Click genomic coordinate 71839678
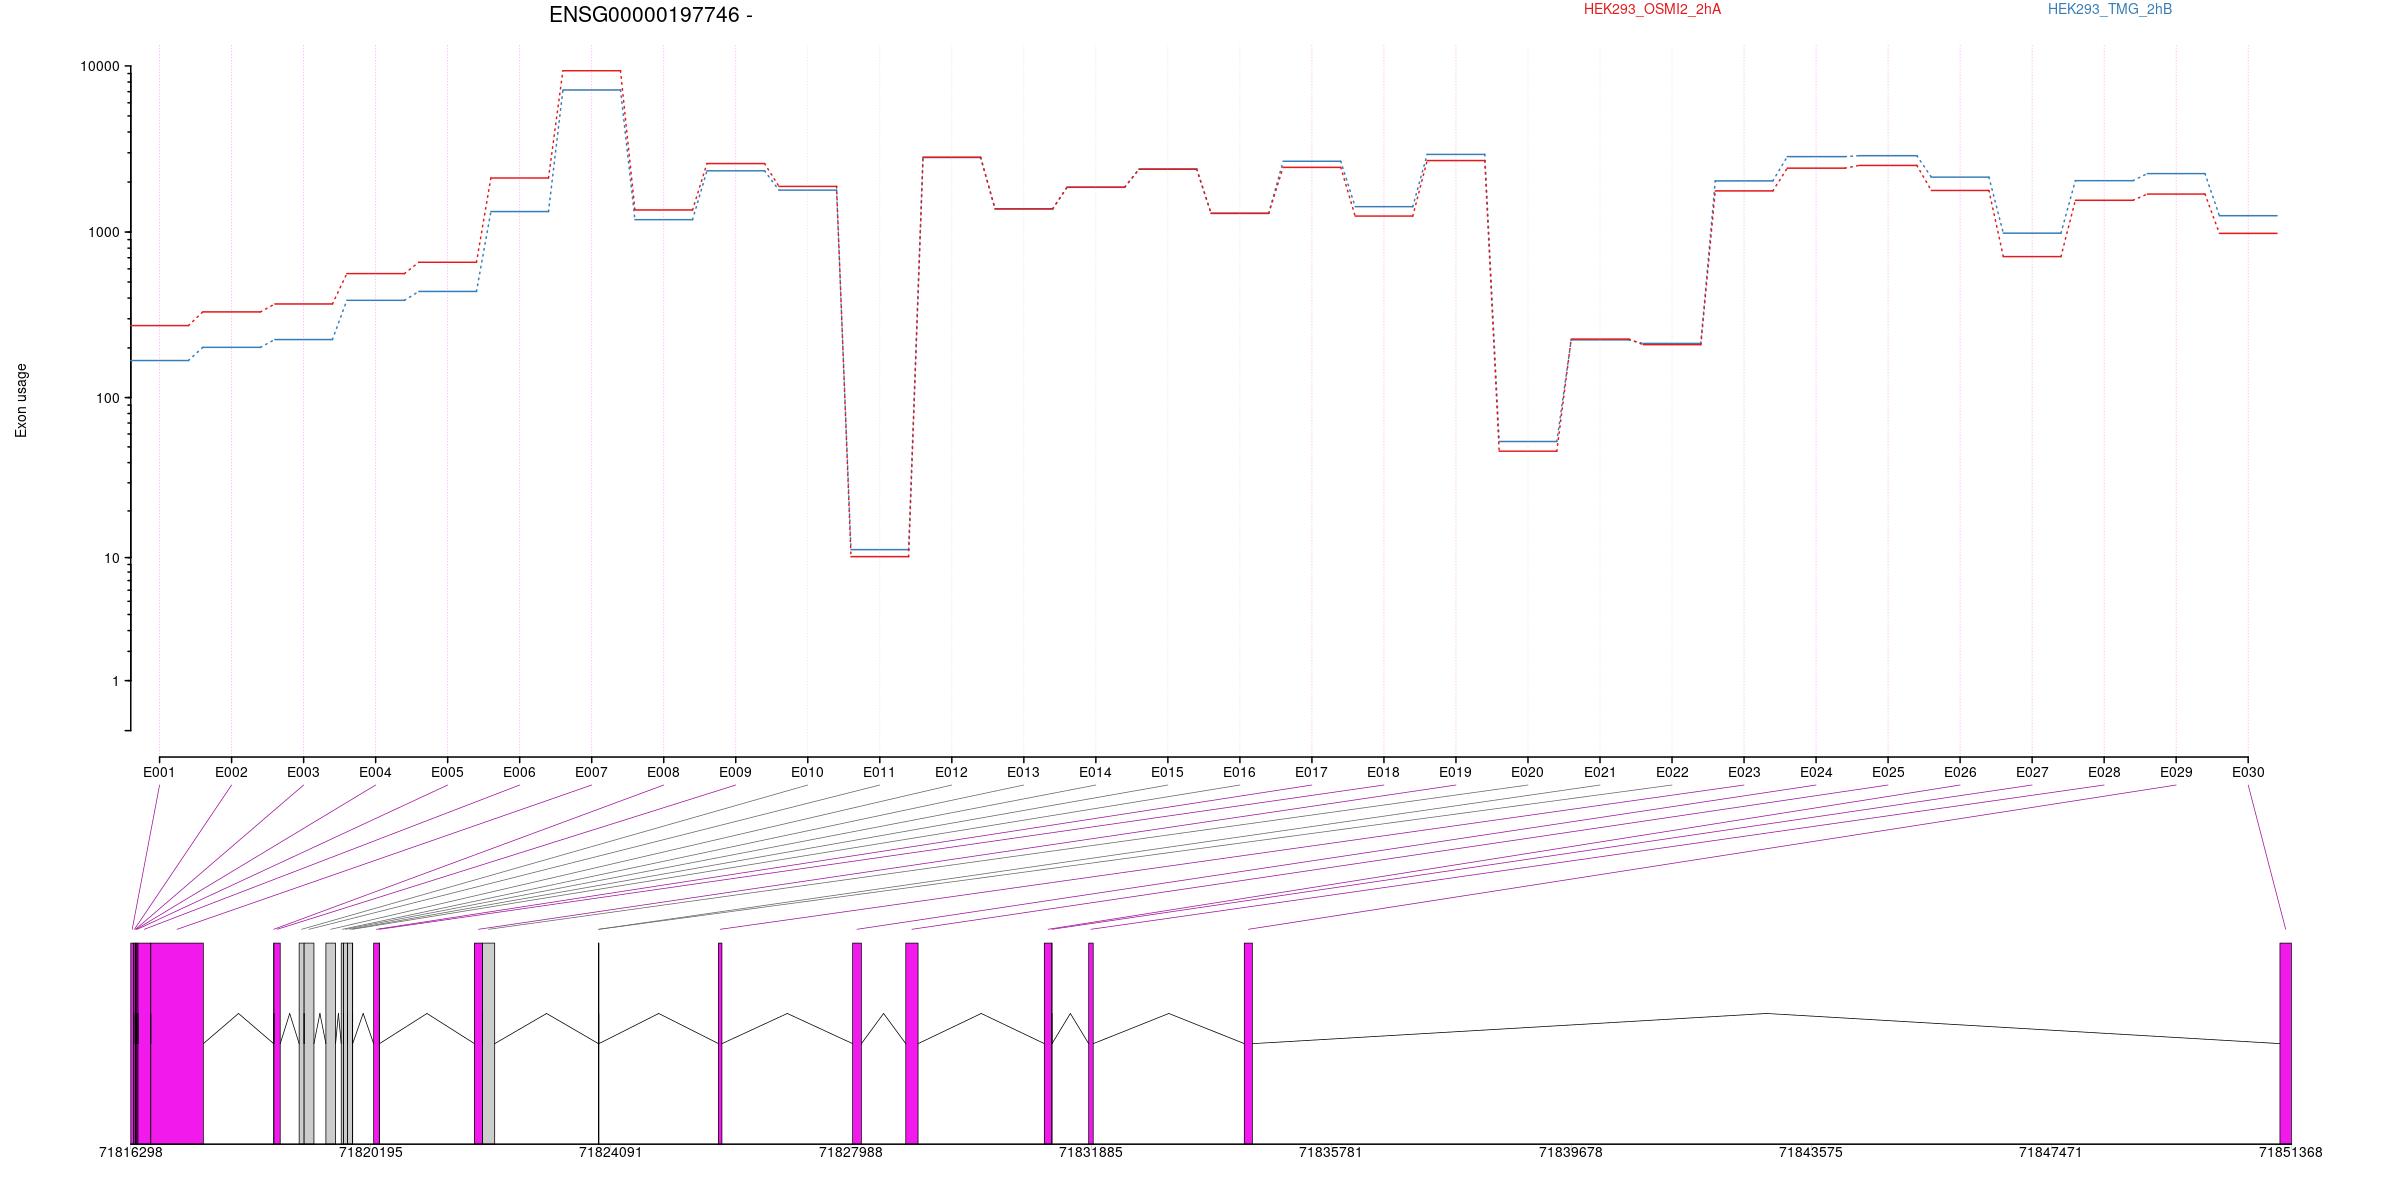 1570,1152
